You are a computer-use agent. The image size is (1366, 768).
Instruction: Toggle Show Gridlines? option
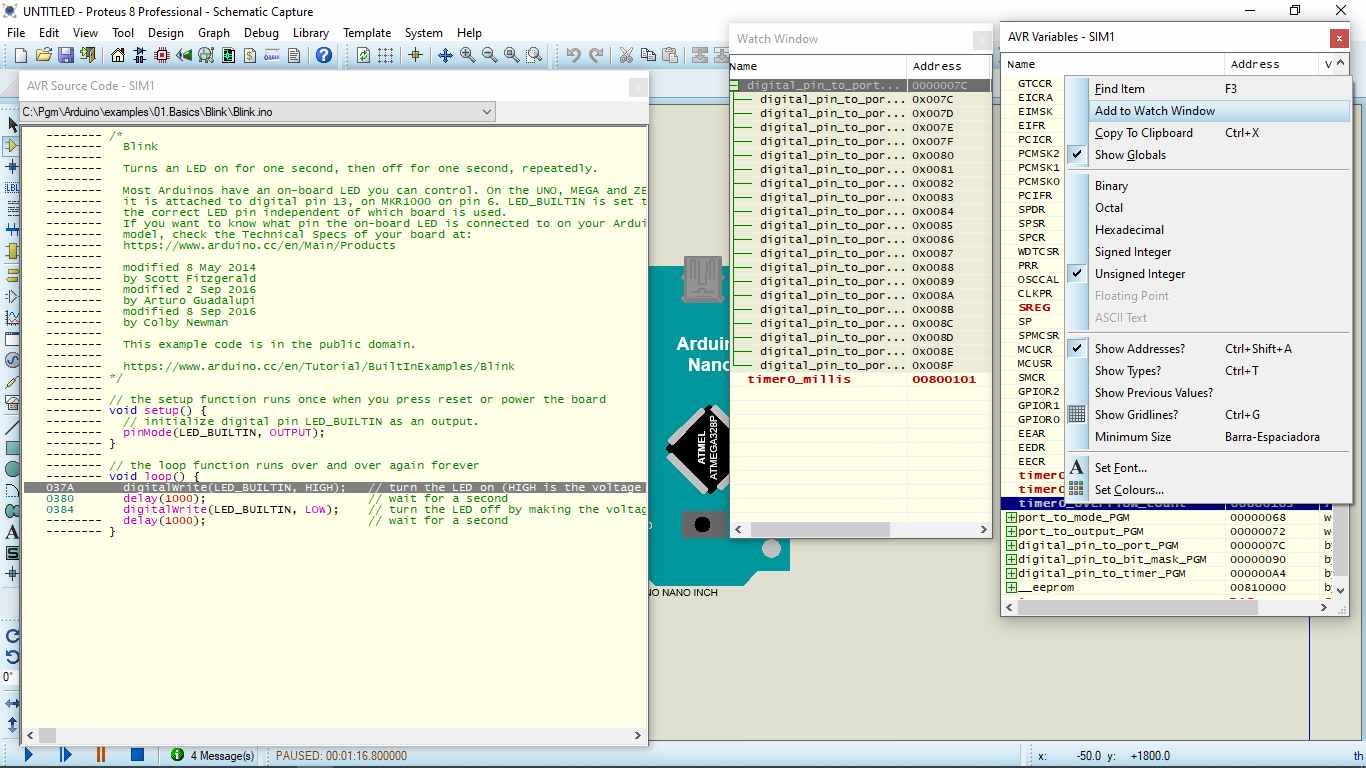[1208, 415]
